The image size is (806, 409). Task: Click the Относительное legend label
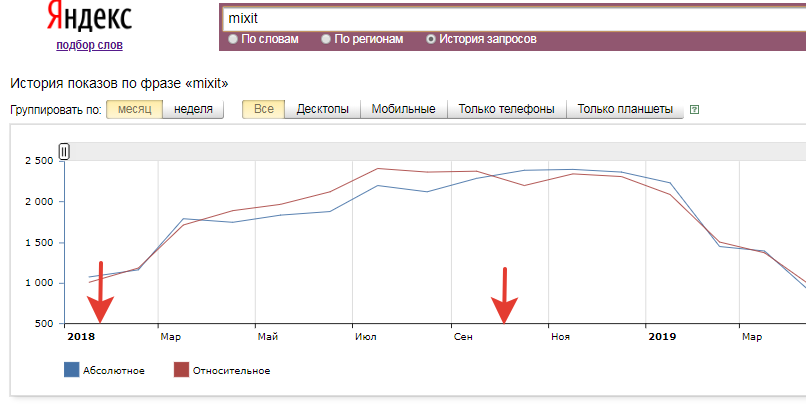tap(231, 370)
